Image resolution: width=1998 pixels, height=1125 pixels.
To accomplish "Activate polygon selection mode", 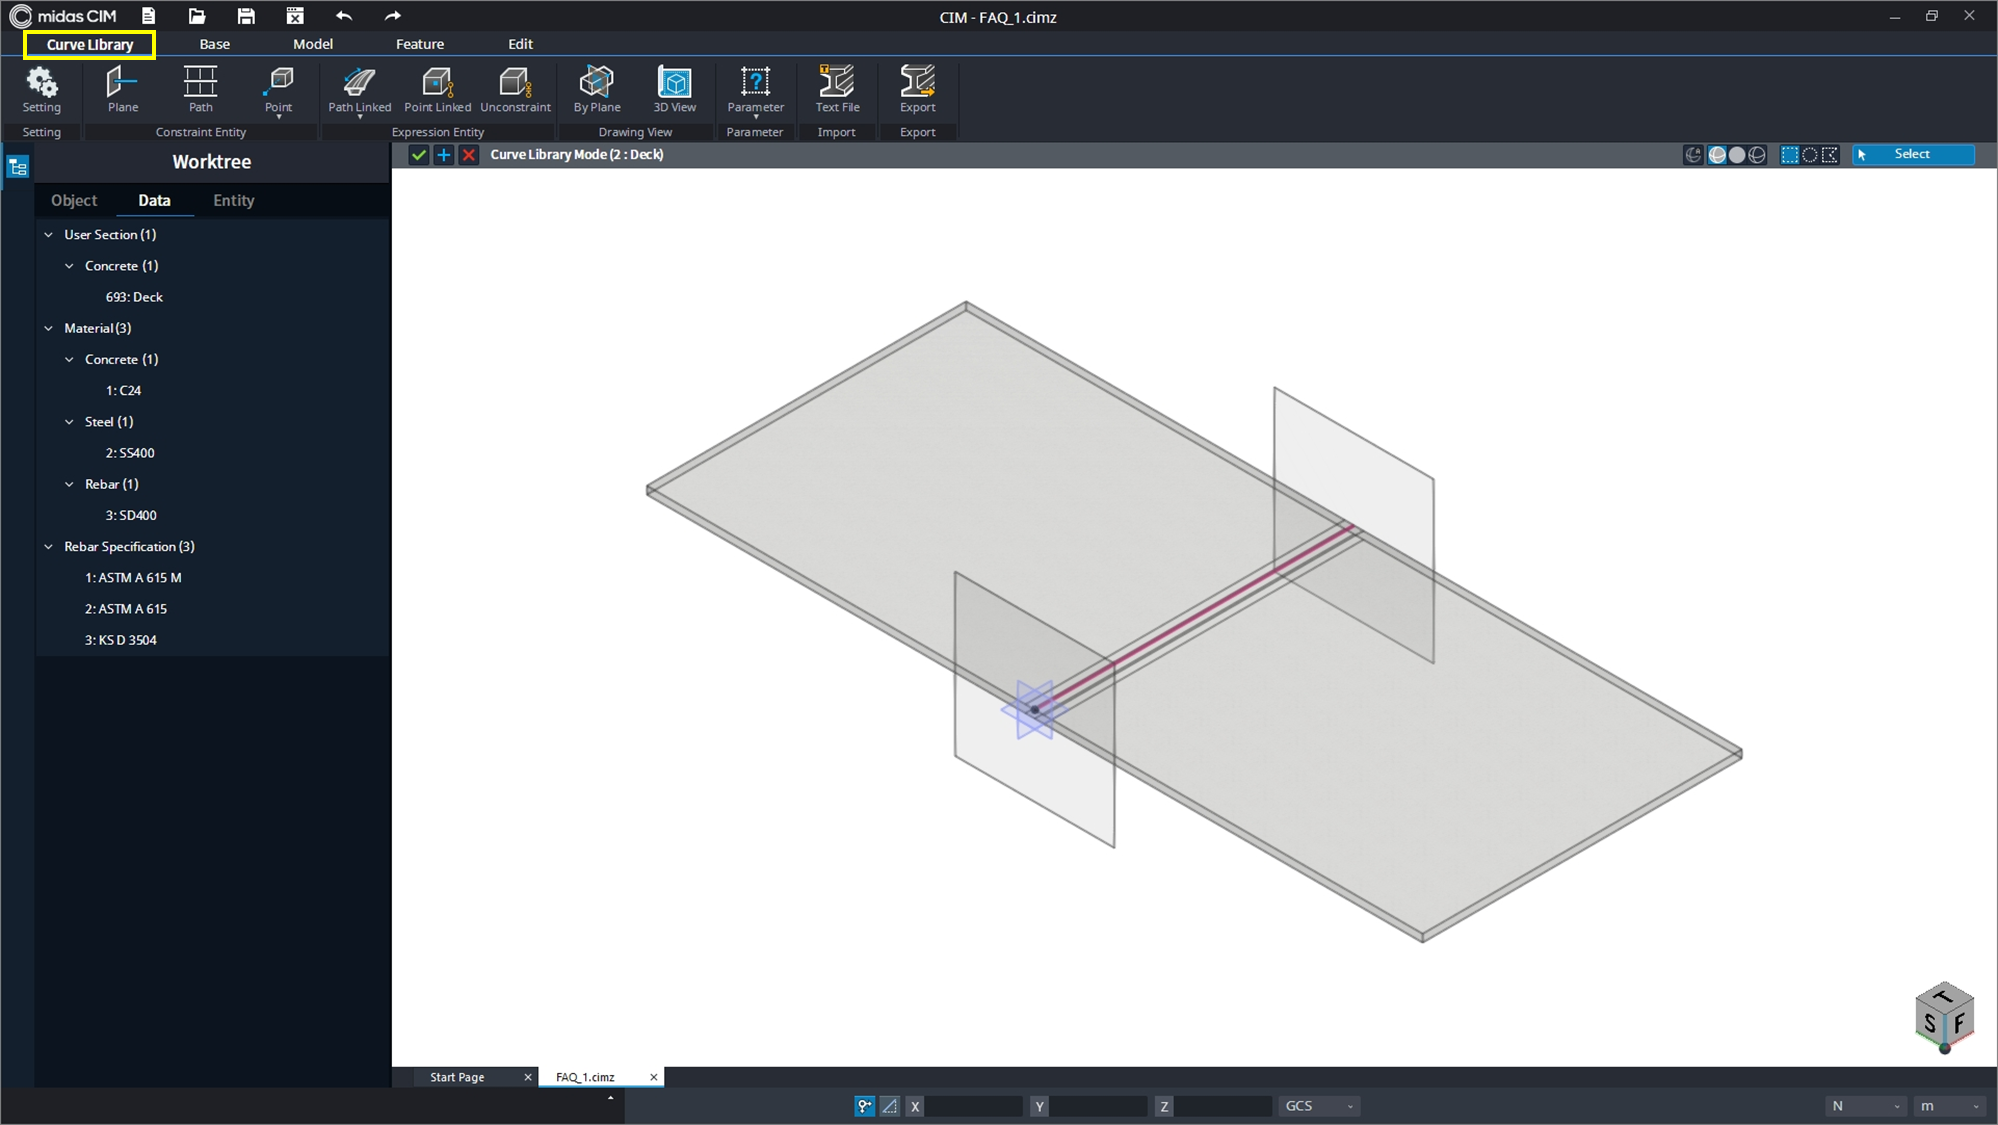I will tap(1830, 155).
